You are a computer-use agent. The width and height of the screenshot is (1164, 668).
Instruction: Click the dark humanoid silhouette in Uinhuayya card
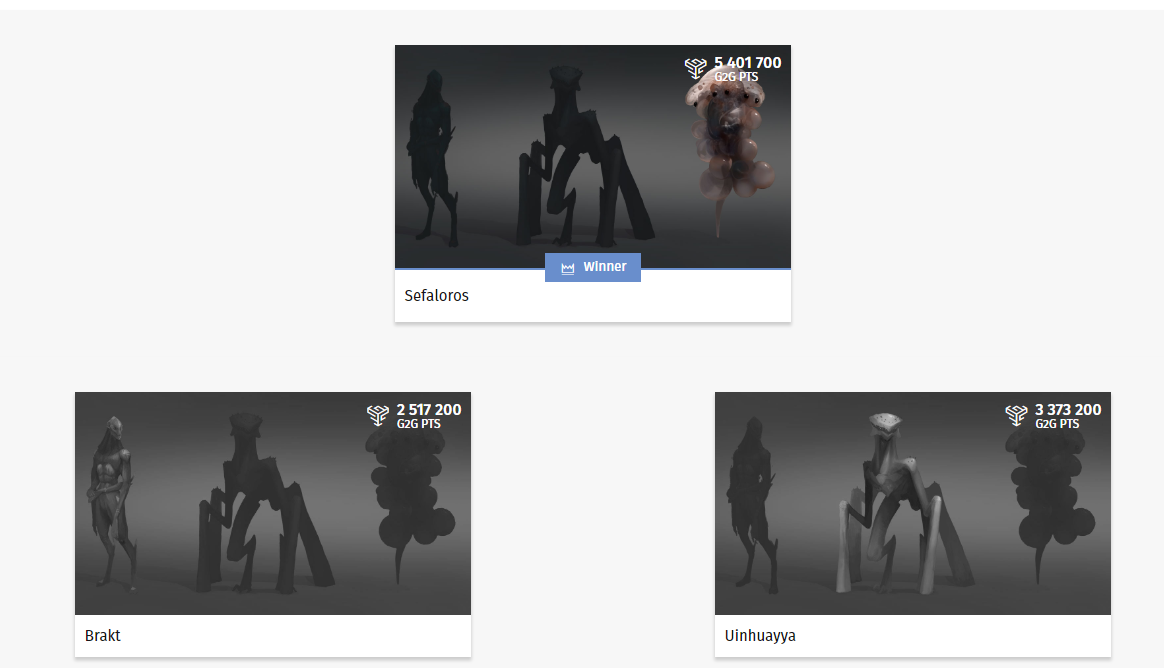tap(750, 500)
